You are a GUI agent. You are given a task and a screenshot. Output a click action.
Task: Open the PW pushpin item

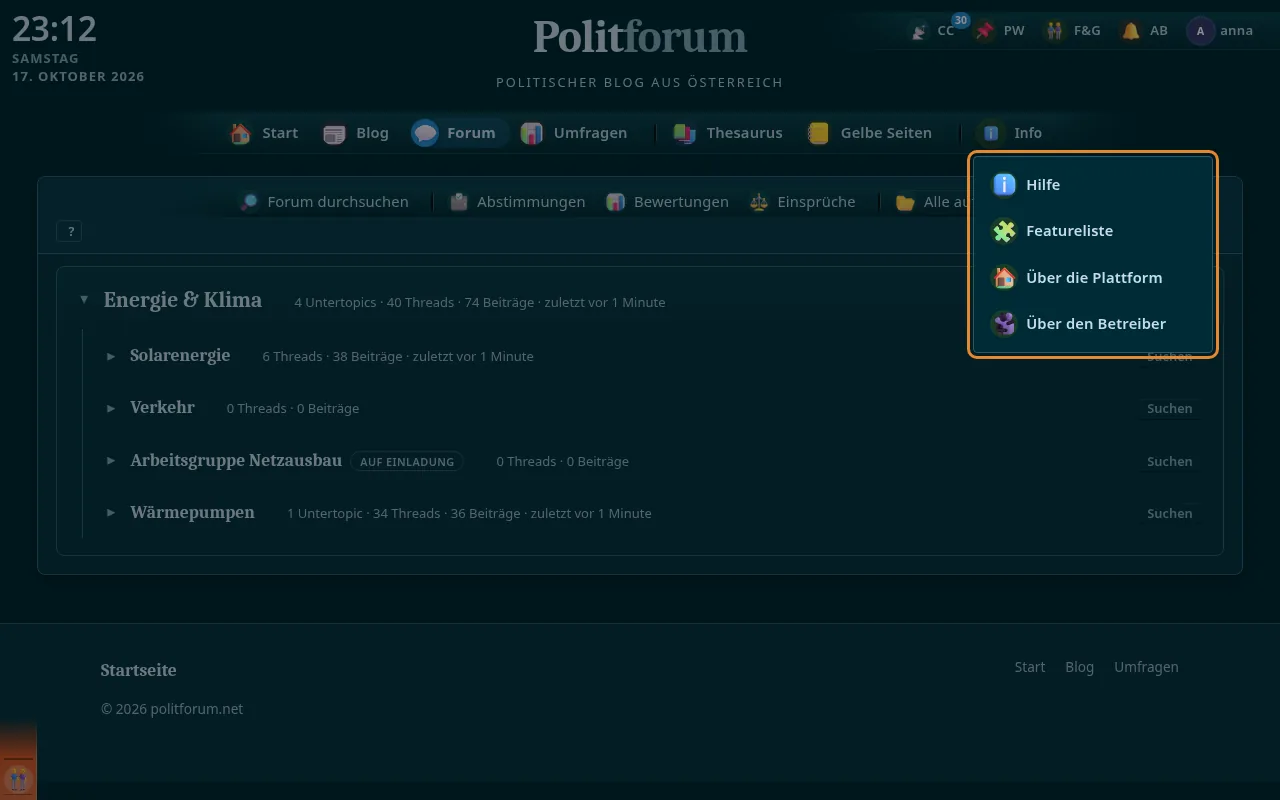coord(1000,31)
